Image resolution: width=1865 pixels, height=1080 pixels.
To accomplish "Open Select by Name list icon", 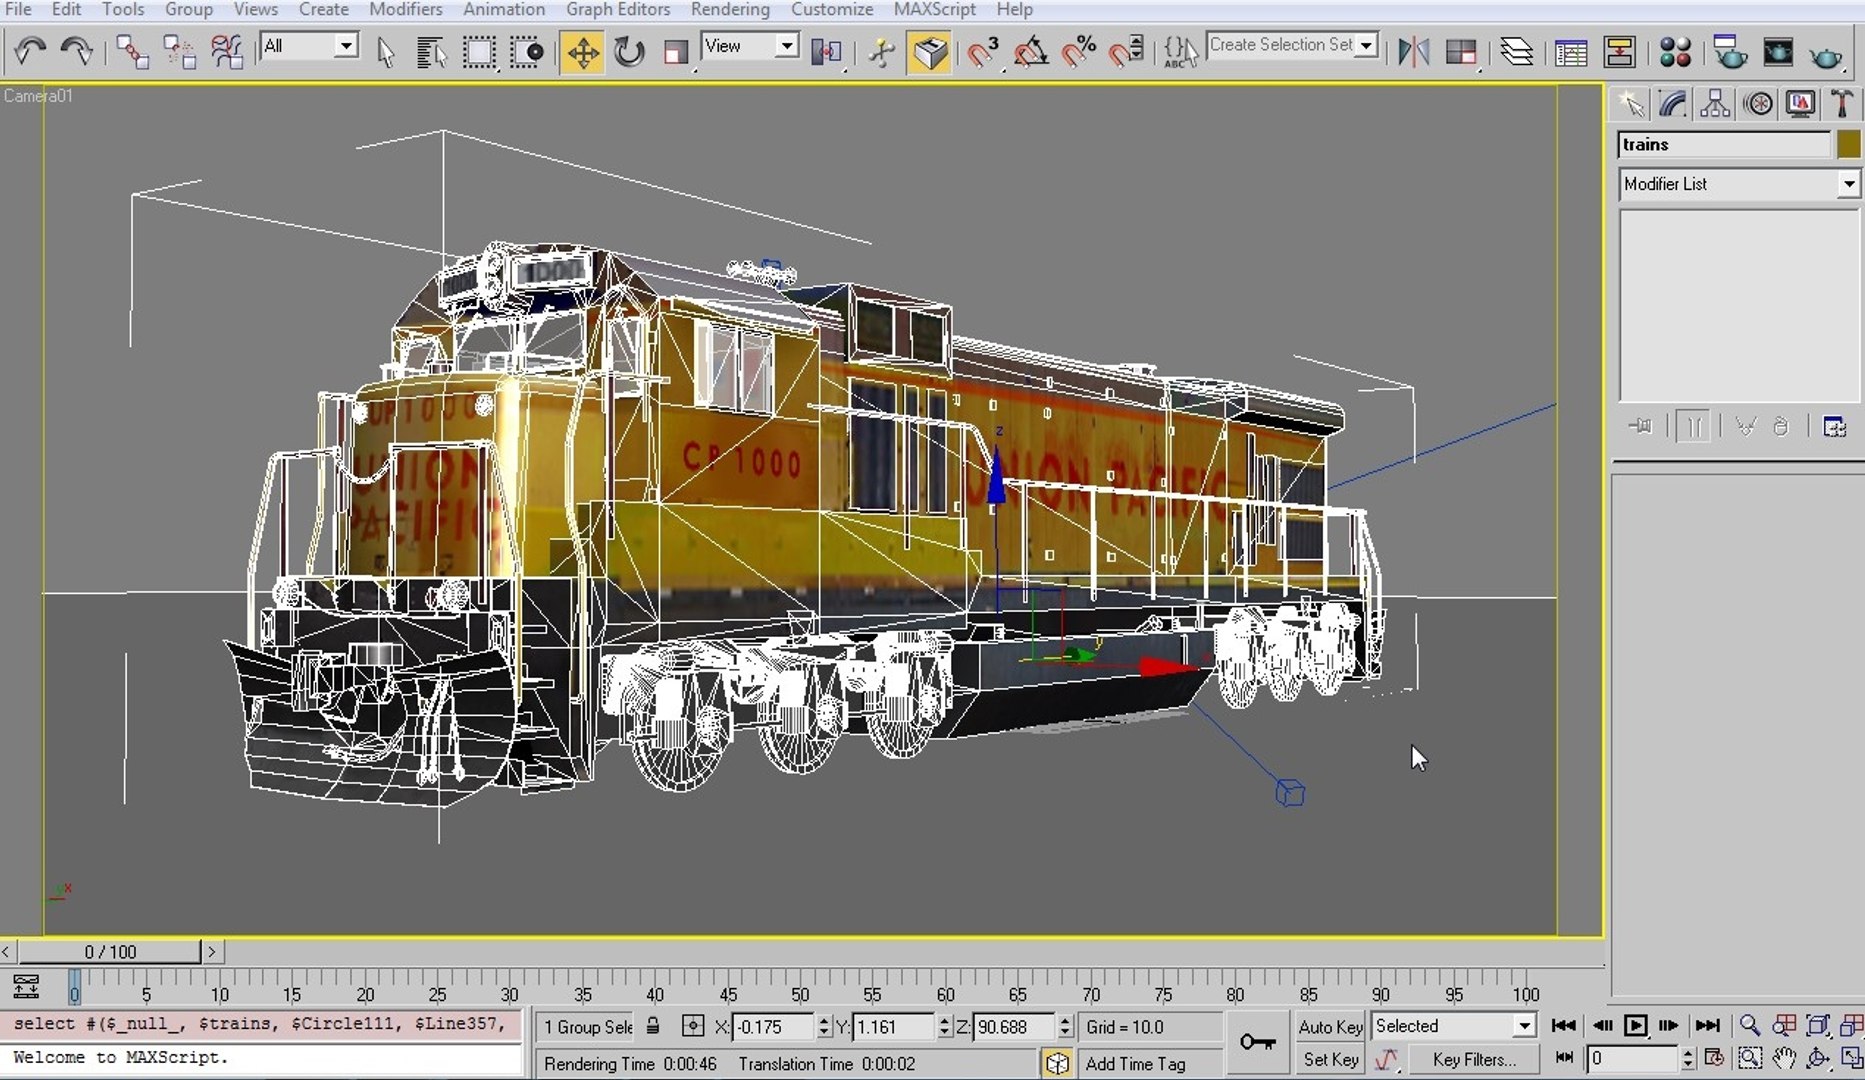I will [431, 51].
